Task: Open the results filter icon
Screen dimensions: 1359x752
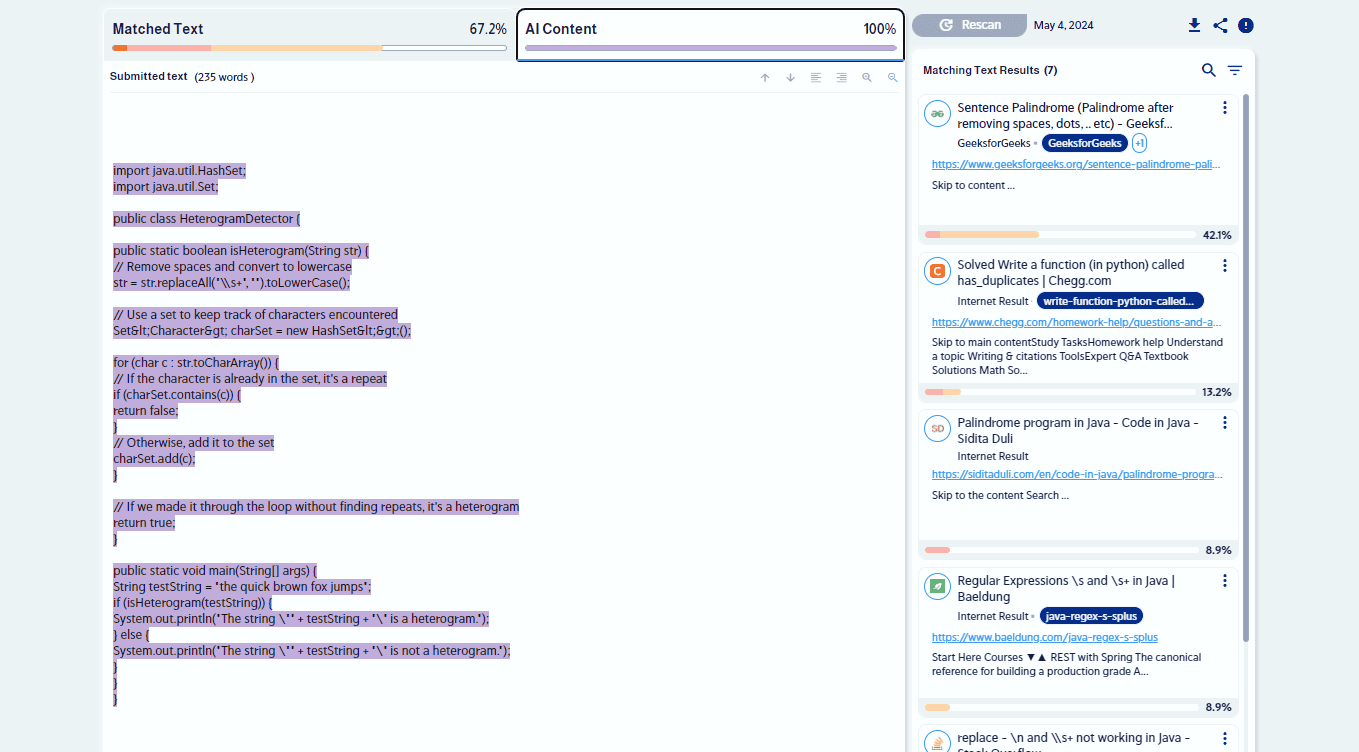Action: pos(1235,70)
